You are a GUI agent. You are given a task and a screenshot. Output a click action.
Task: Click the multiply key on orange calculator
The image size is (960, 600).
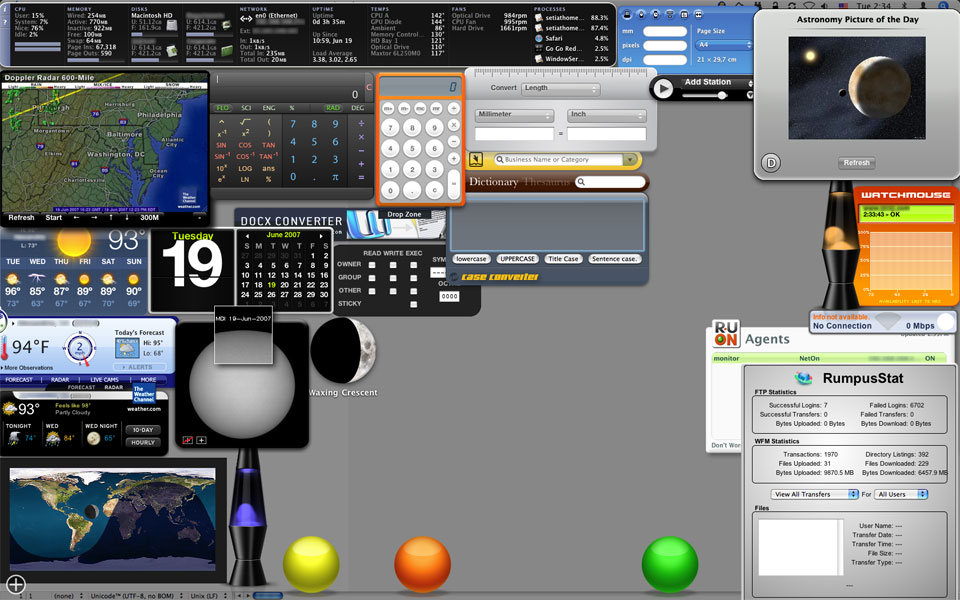(x=453, y=126)
